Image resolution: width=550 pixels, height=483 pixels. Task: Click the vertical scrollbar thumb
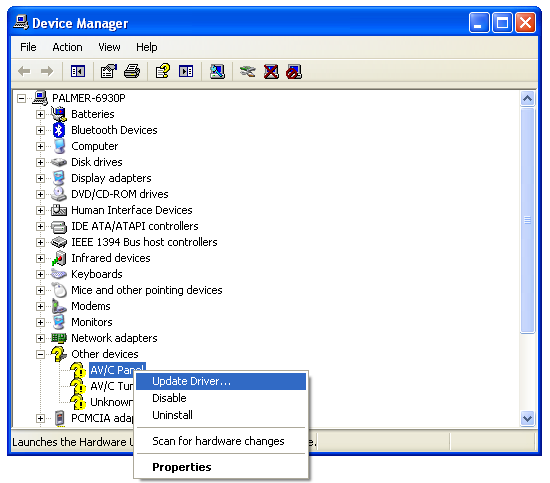pyautogui.click(x=528, y=220)
